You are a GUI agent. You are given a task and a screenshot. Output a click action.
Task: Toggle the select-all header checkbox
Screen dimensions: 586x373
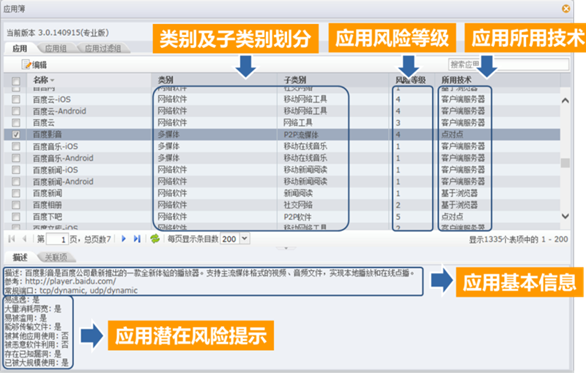16,81
